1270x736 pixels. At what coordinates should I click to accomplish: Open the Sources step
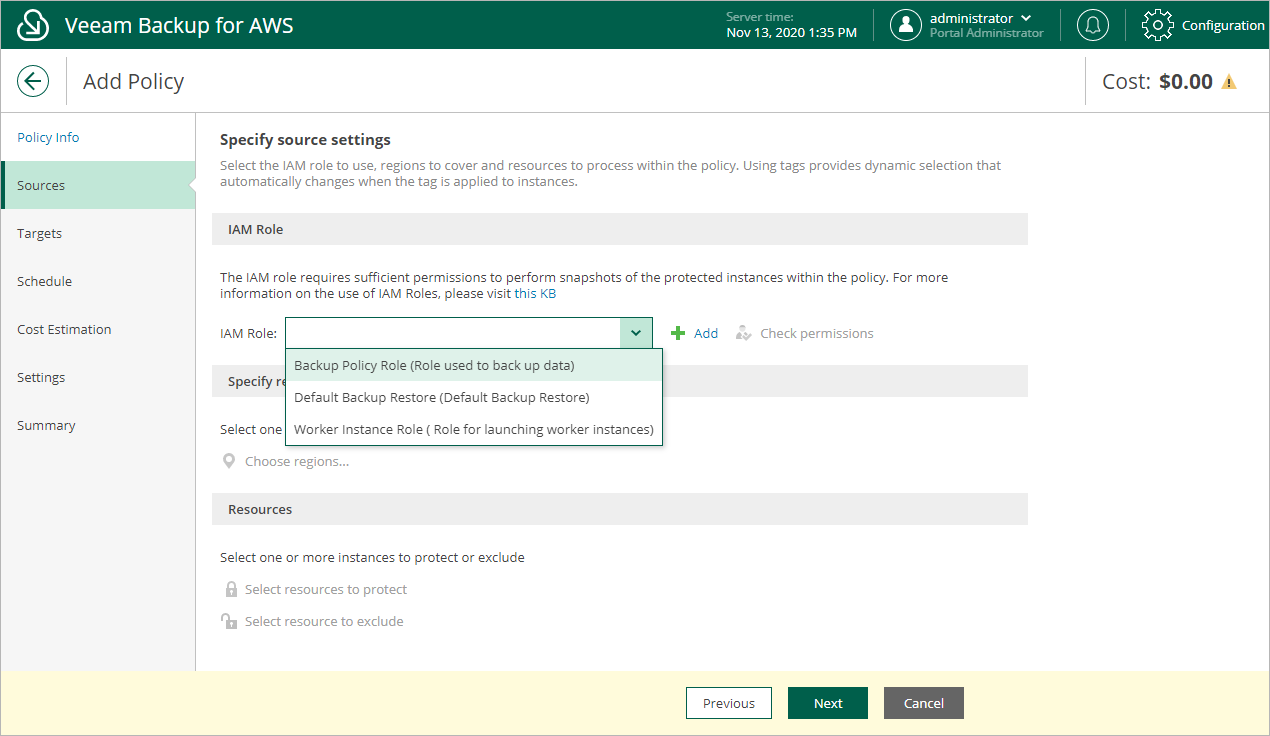pos(98,185)
